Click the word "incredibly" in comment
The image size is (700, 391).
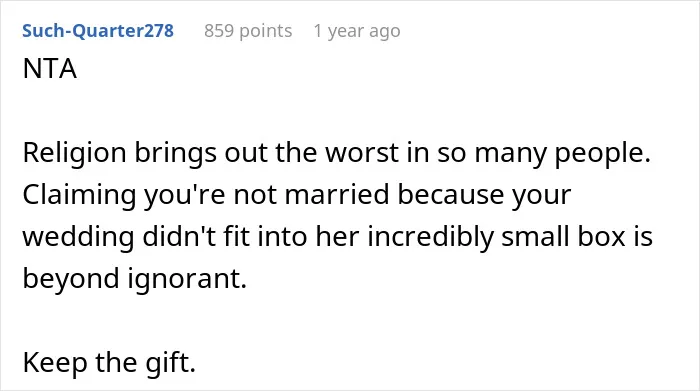click(x=431, y=237)
